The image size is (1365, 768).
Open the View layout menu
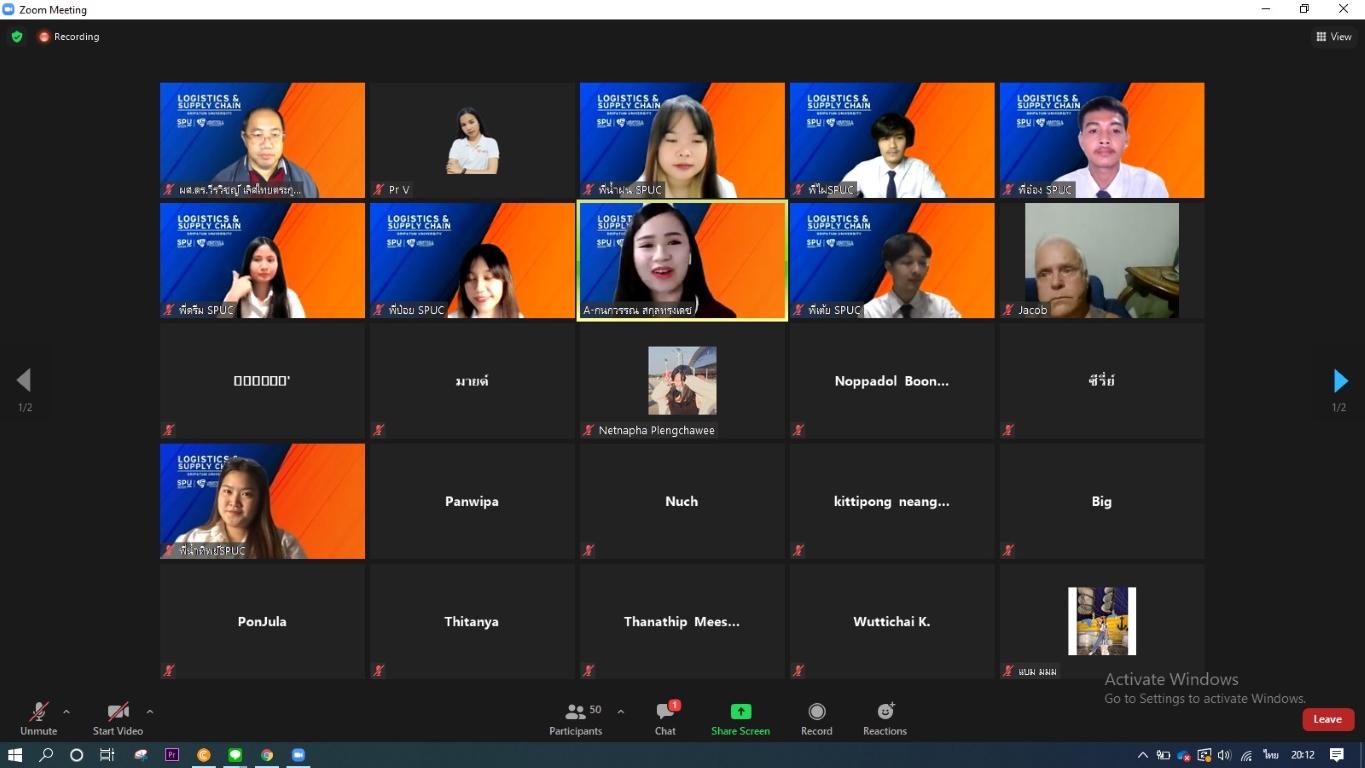1334,37
